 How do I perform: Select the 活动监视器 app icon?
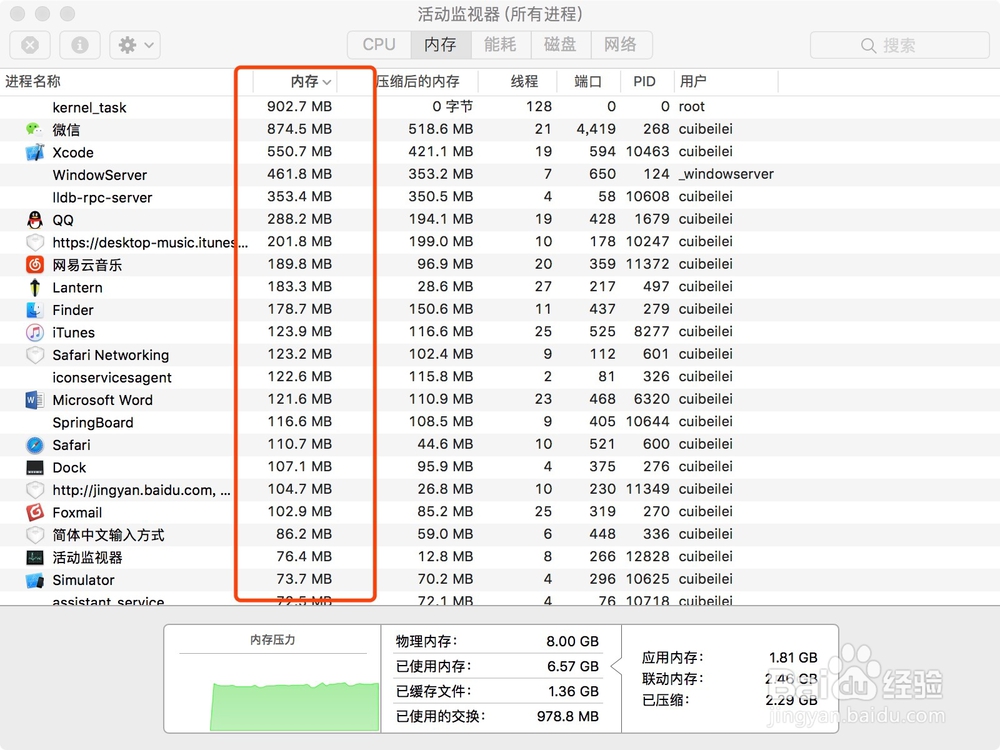pyautogui.click(x=34, y=557)
